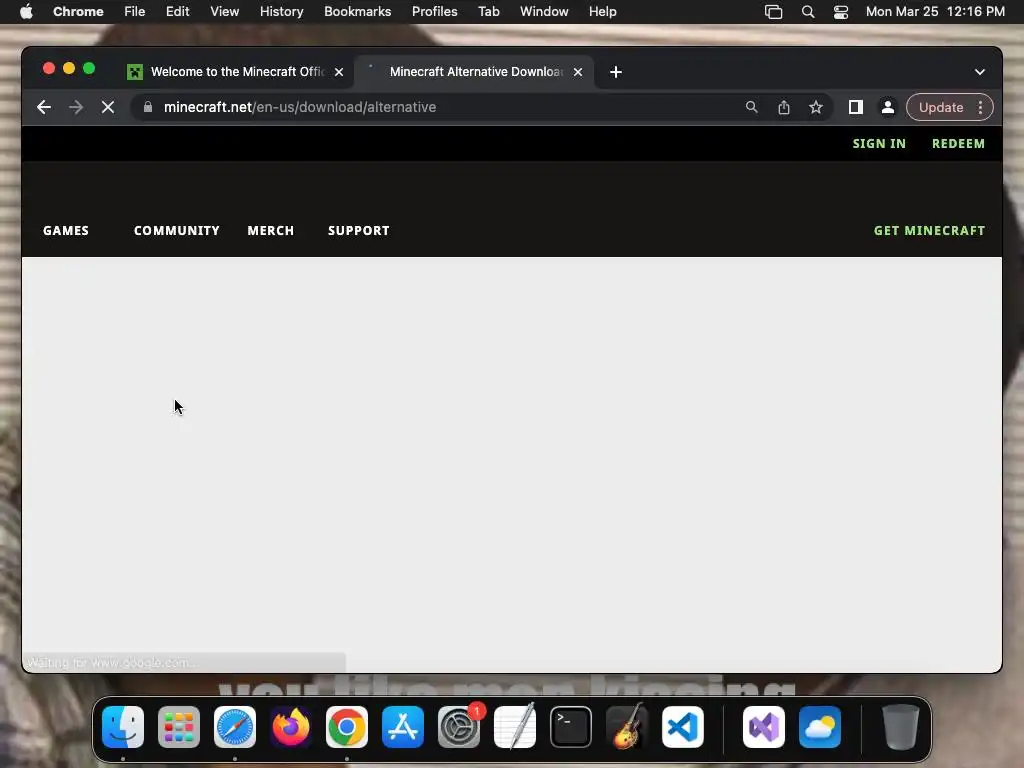1024x768 pixels.
Task: Open Launchpad from the Dock
Action: pos(179,727)
